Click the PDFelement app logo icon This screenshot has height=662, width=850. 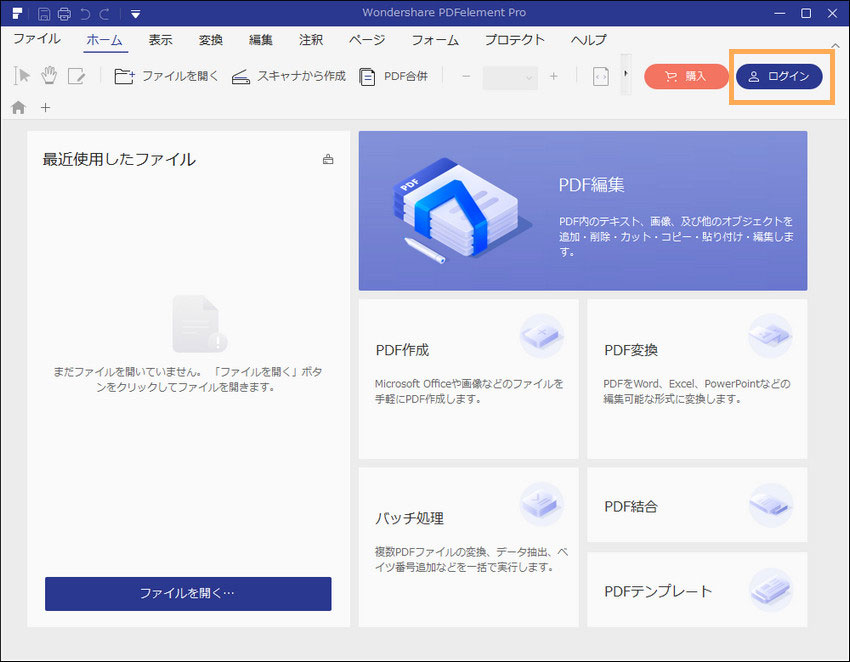tap(18, 13)
